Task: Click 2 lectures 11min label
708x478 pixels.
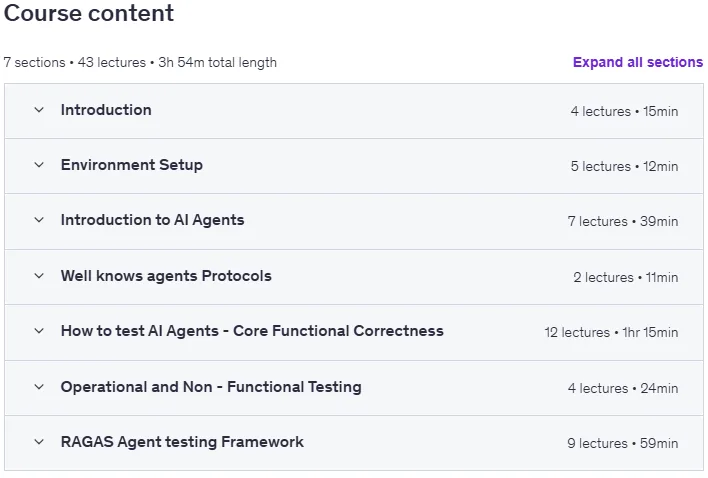Action: pos(626,278)
